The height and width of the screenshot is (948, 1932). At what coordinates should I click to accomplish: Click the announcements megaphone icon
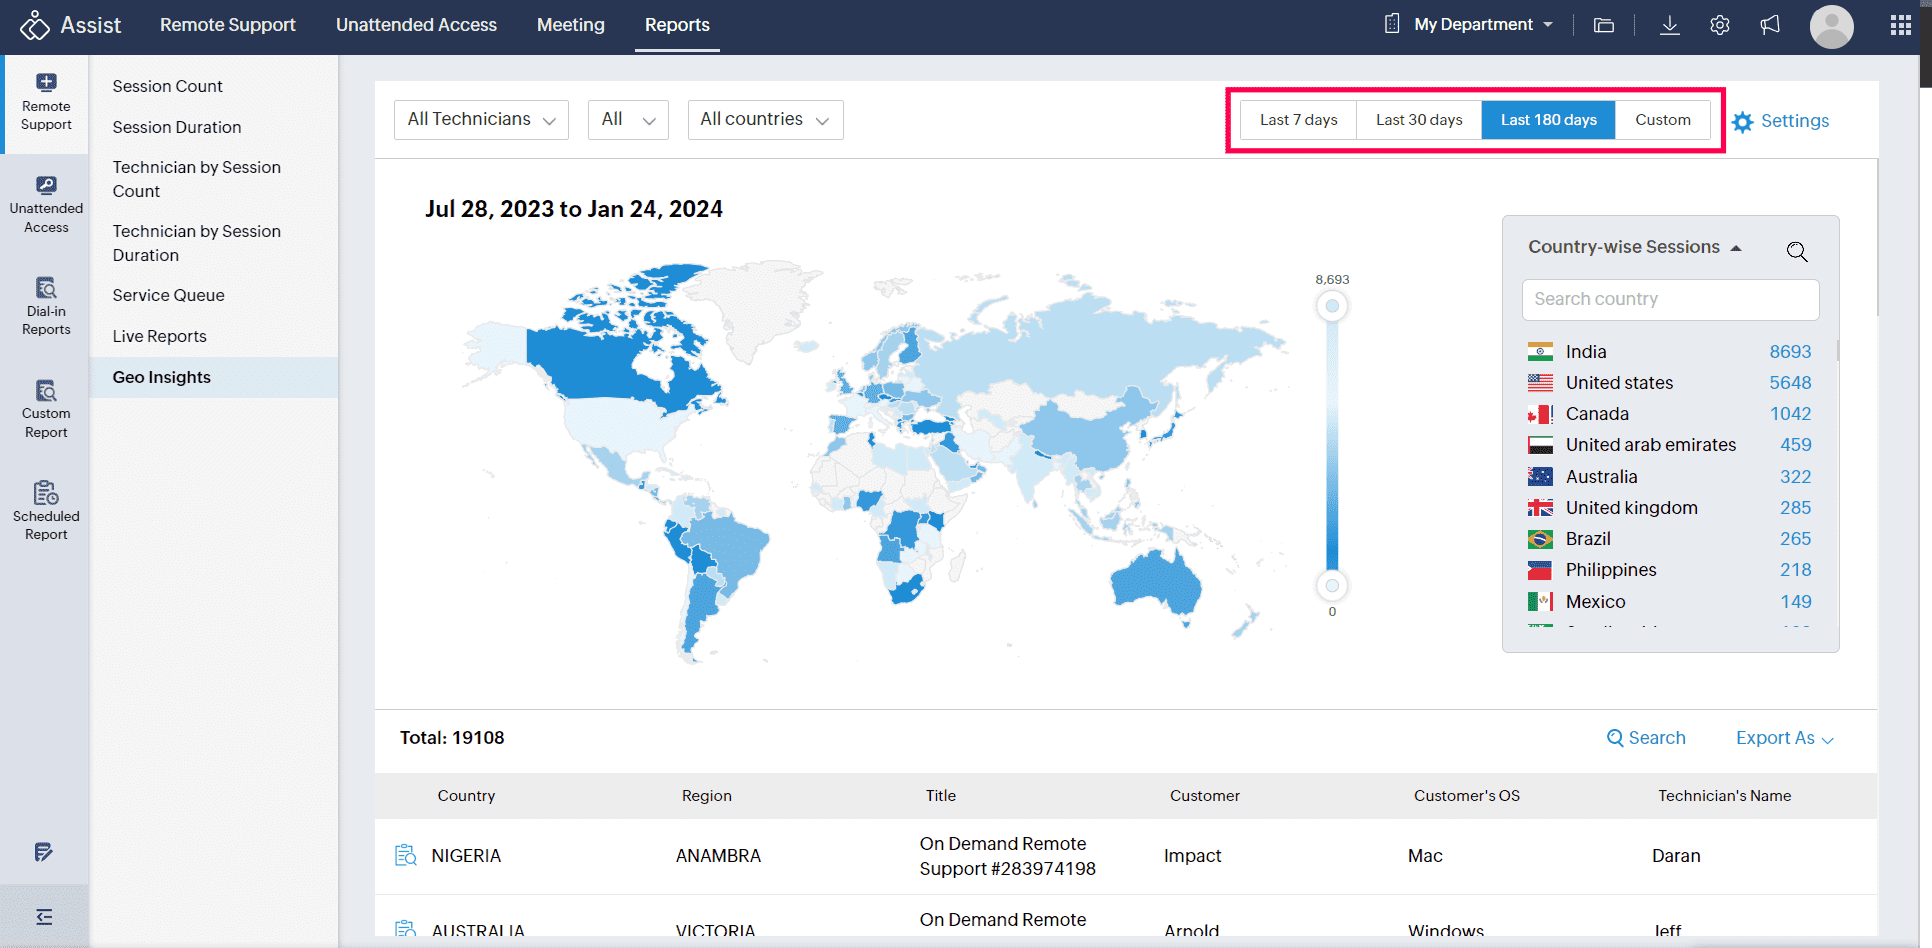[x=1770, y=25]
